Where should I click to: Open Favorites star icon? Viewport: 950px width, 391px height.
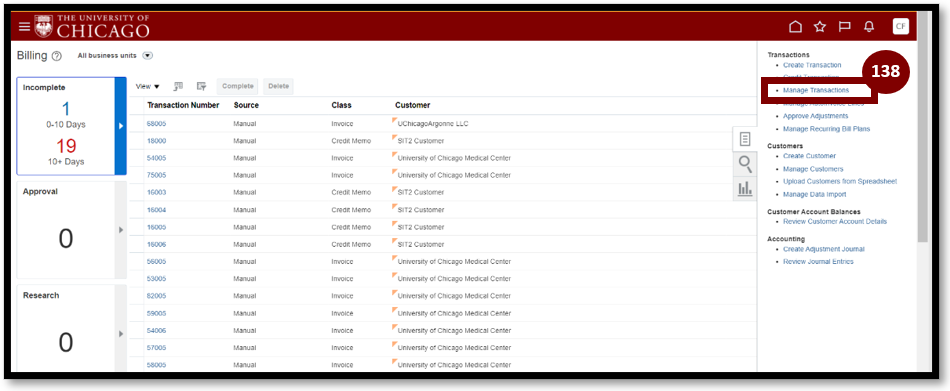click(x=820, y=27)
